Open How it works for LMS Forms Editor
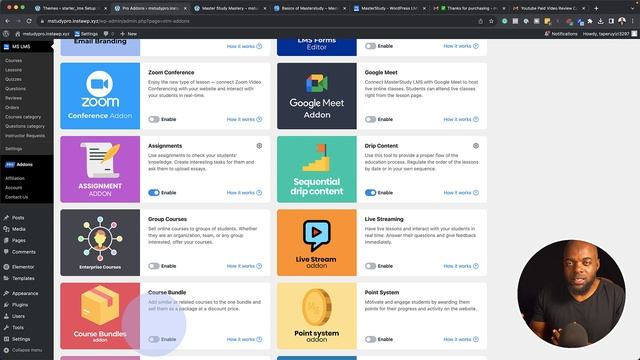Screen dimensions: 640x360 pos(461,46)
